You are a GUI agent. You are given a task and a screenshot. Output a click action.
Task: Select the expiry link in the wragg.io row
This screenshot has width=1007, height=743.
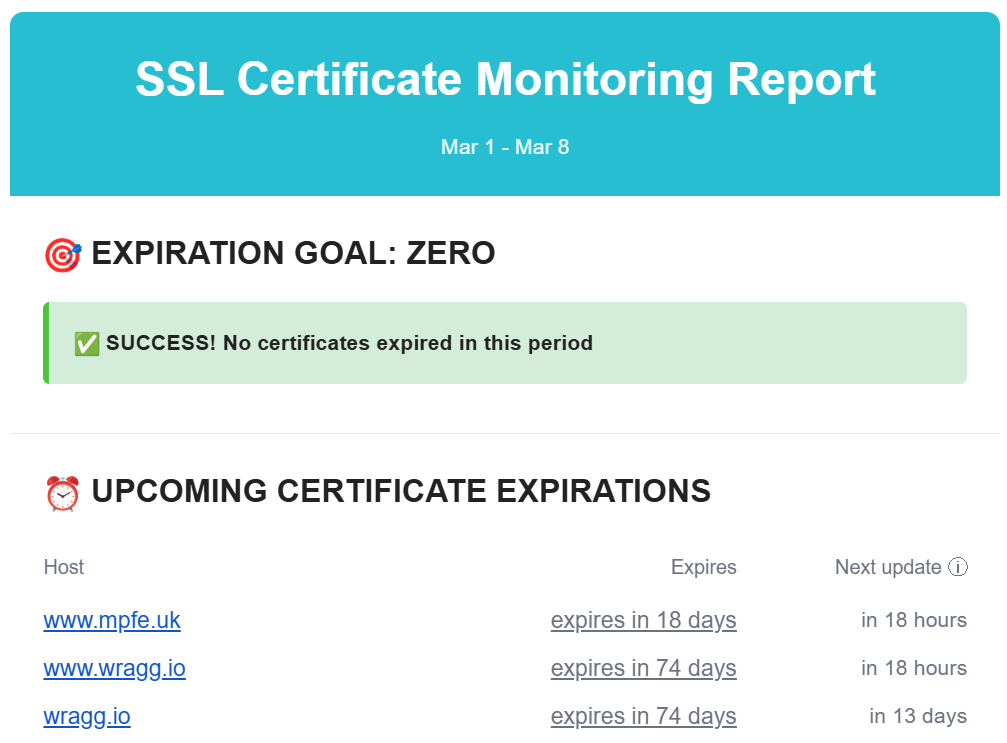point(643,716)
